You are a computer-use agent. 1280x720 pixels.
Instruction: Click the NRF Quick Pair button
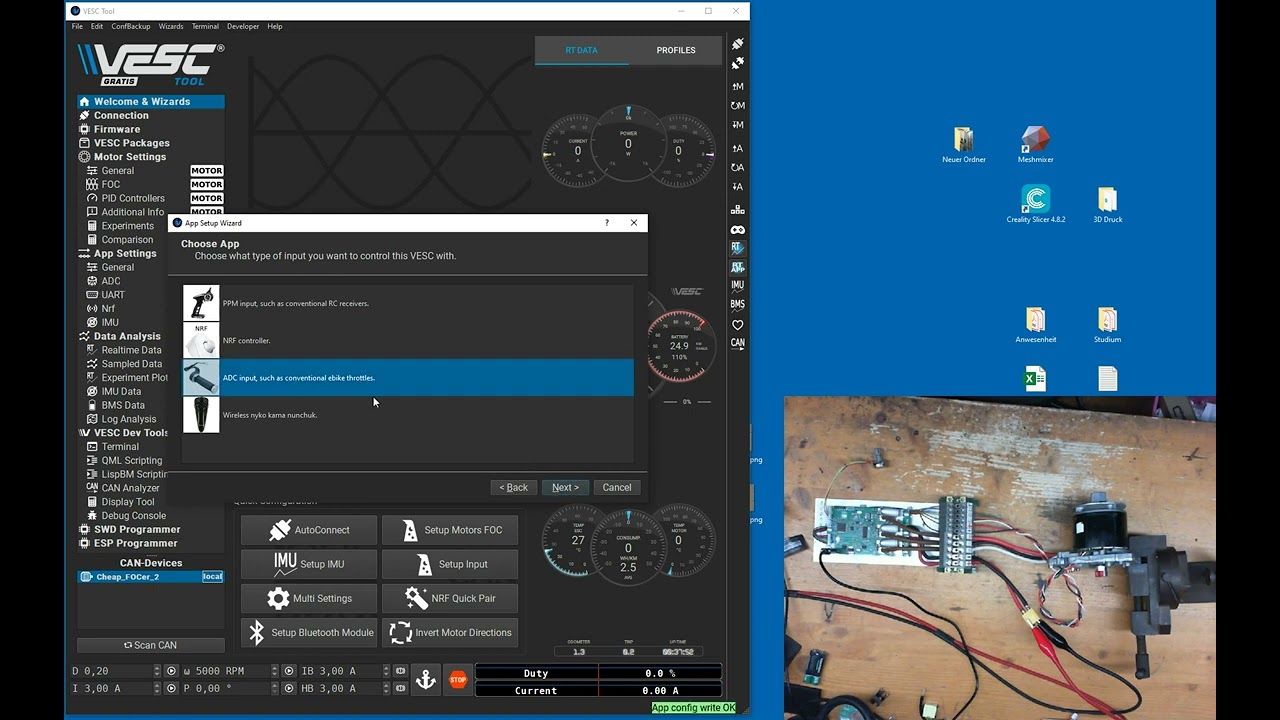pos(450,598)
